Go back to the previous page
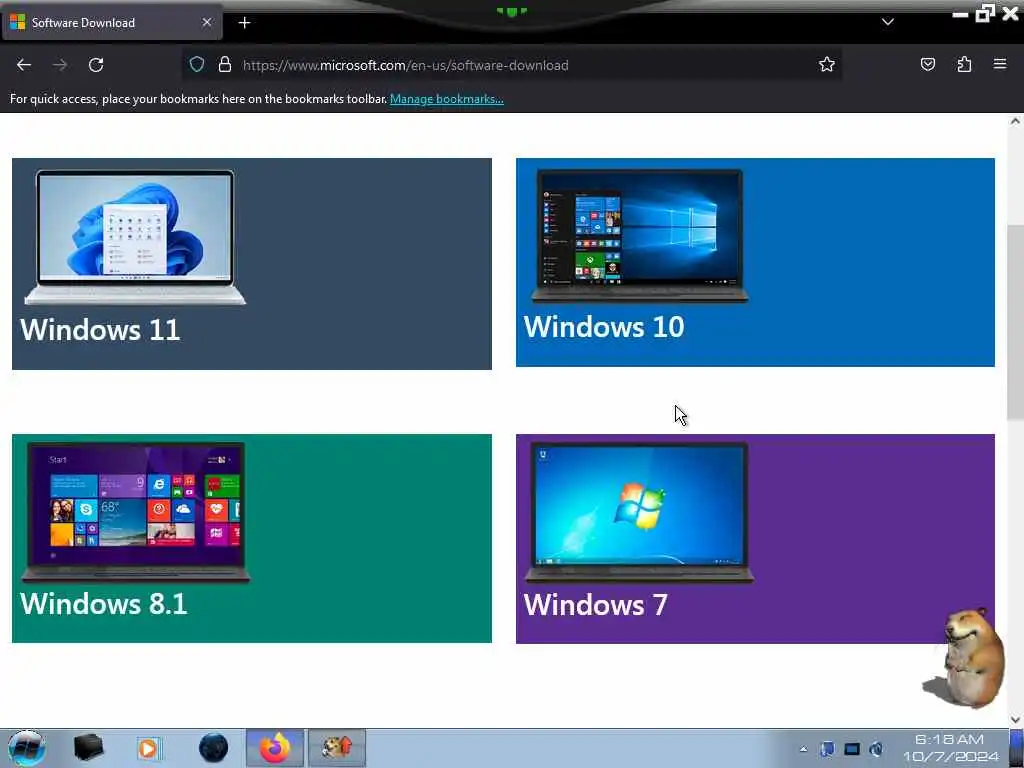Viewport: 1024px width, 768px height. coord(24,65)
